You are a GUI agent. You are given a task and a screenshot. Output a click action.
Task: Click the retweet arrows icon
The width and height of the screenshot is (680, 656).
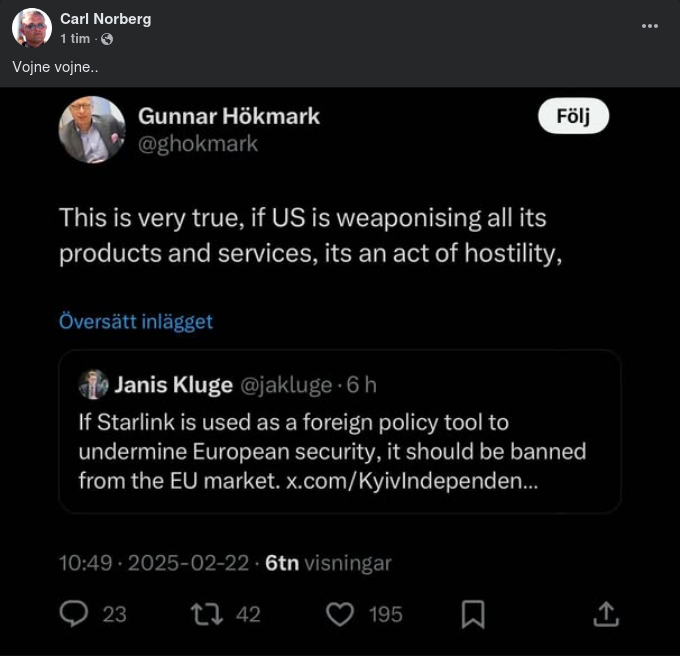tap(206, 613)
